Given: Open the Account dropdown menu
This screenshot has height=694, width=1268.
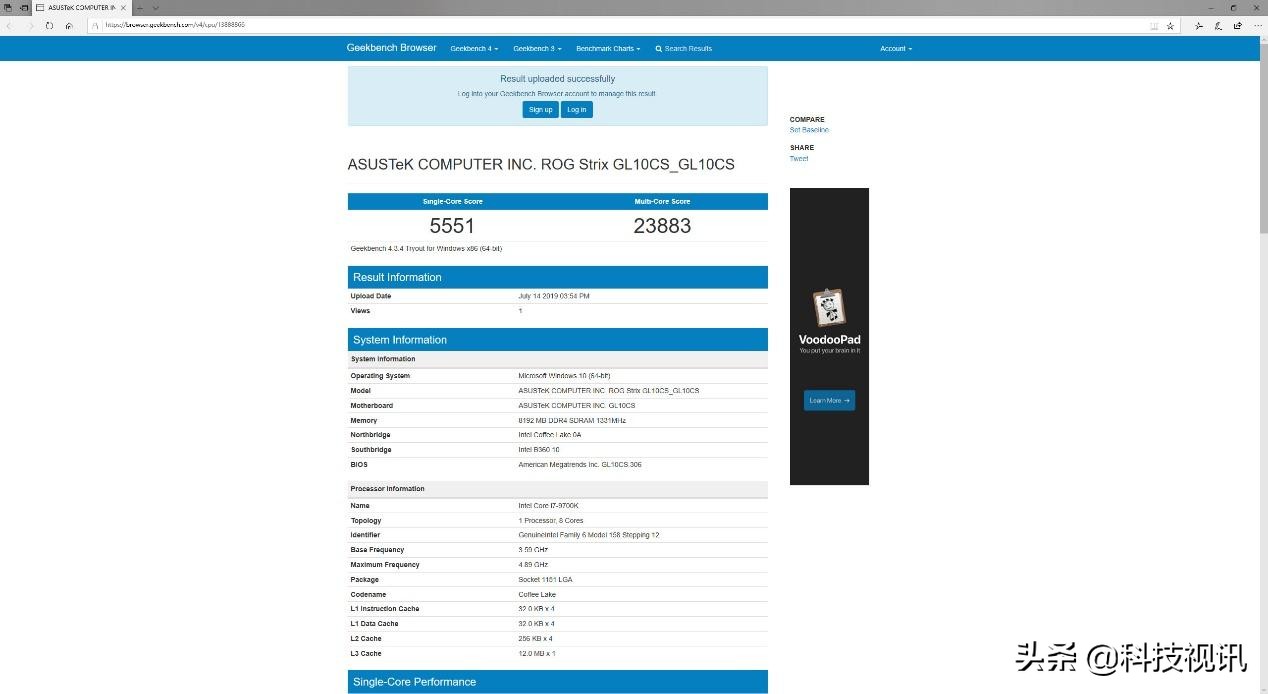Looking at the screenshot, I should (x=895, y=49).
